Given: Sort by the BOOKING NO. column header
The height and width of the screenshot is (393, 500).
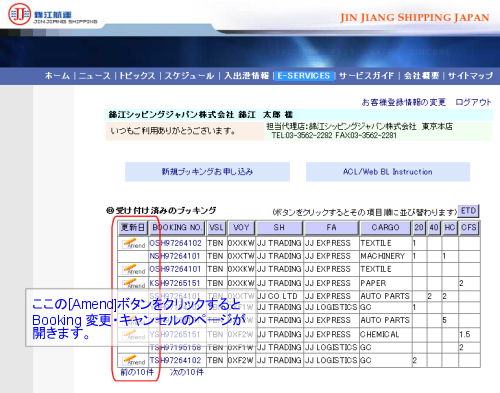Looking at the screenshot, I should [x=177, y=228].
